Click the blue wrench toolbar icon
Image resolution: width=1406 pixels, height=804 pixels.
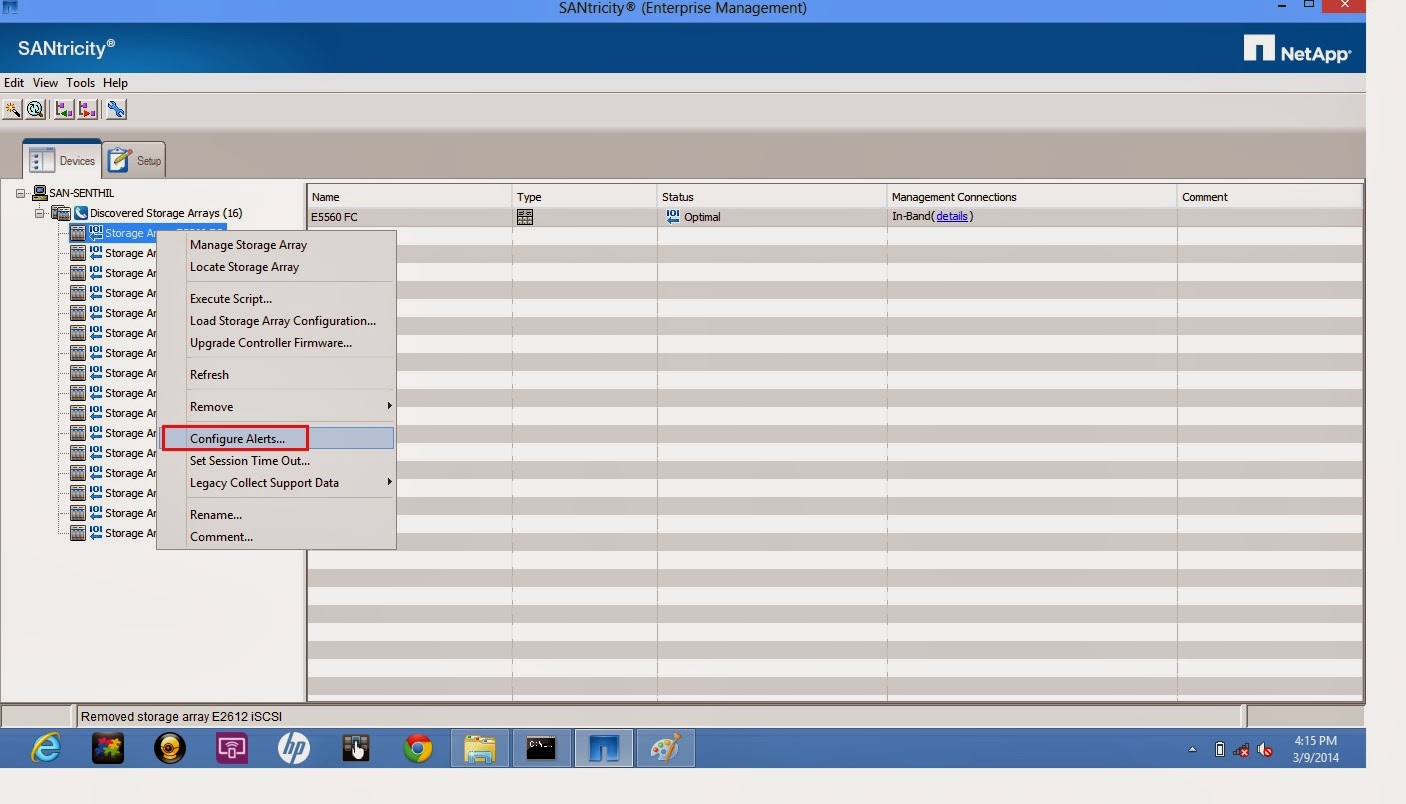[117, 110]
